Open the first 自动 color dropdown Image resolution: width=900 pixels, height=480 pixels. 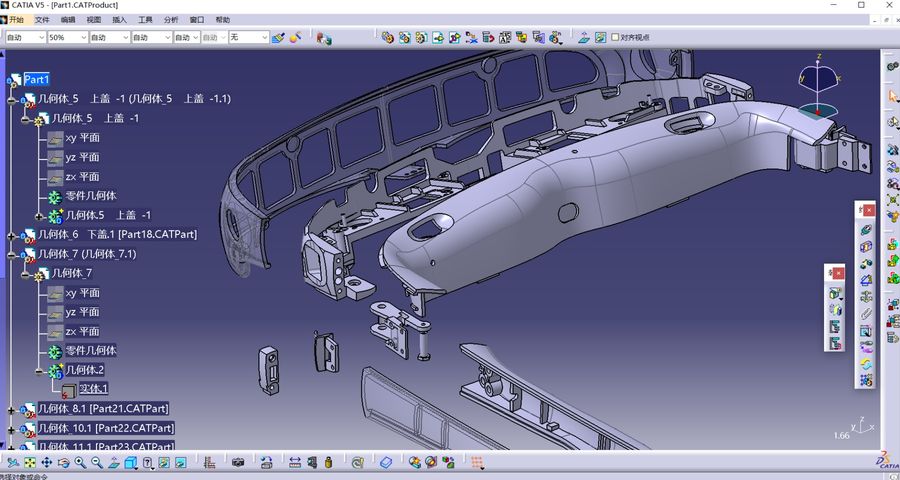click(25, 37)
